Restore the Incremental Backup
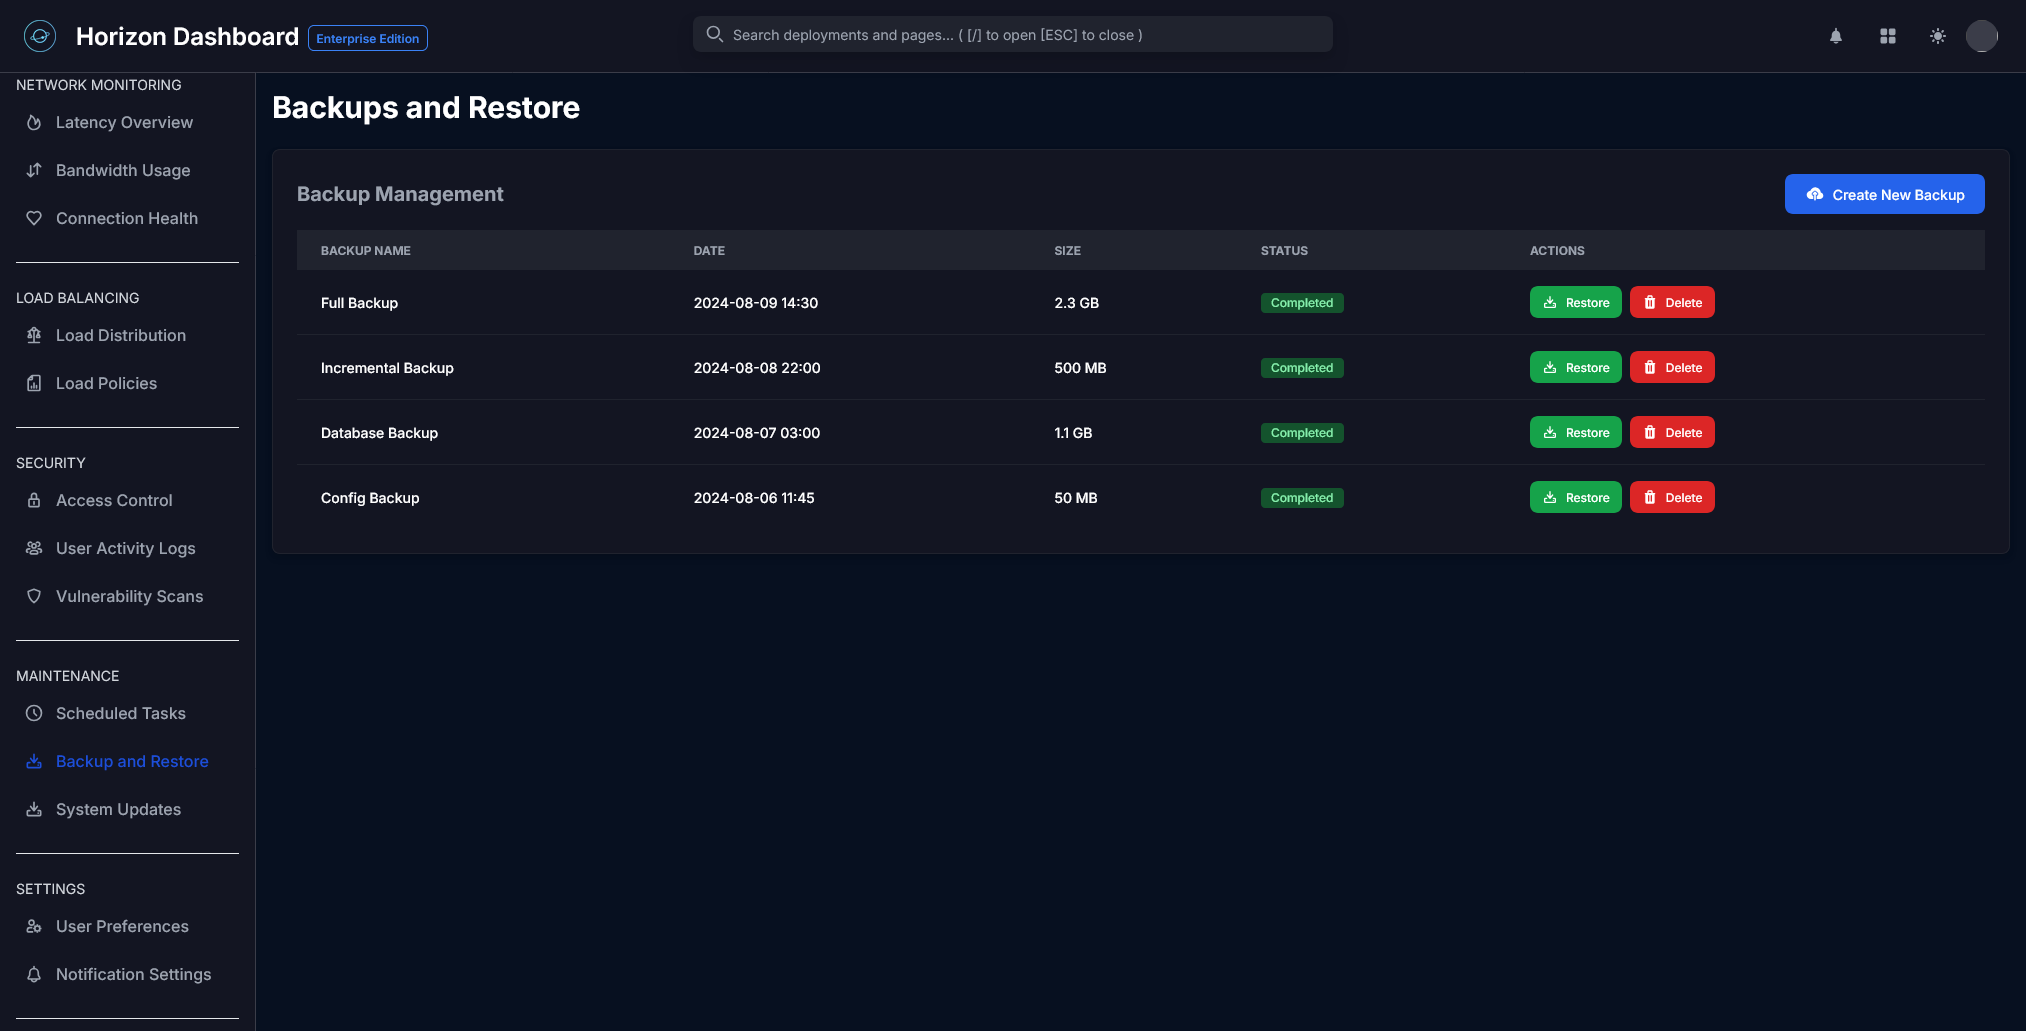The height and width of the screenshot is (1031, 2026). (1575, 367)
